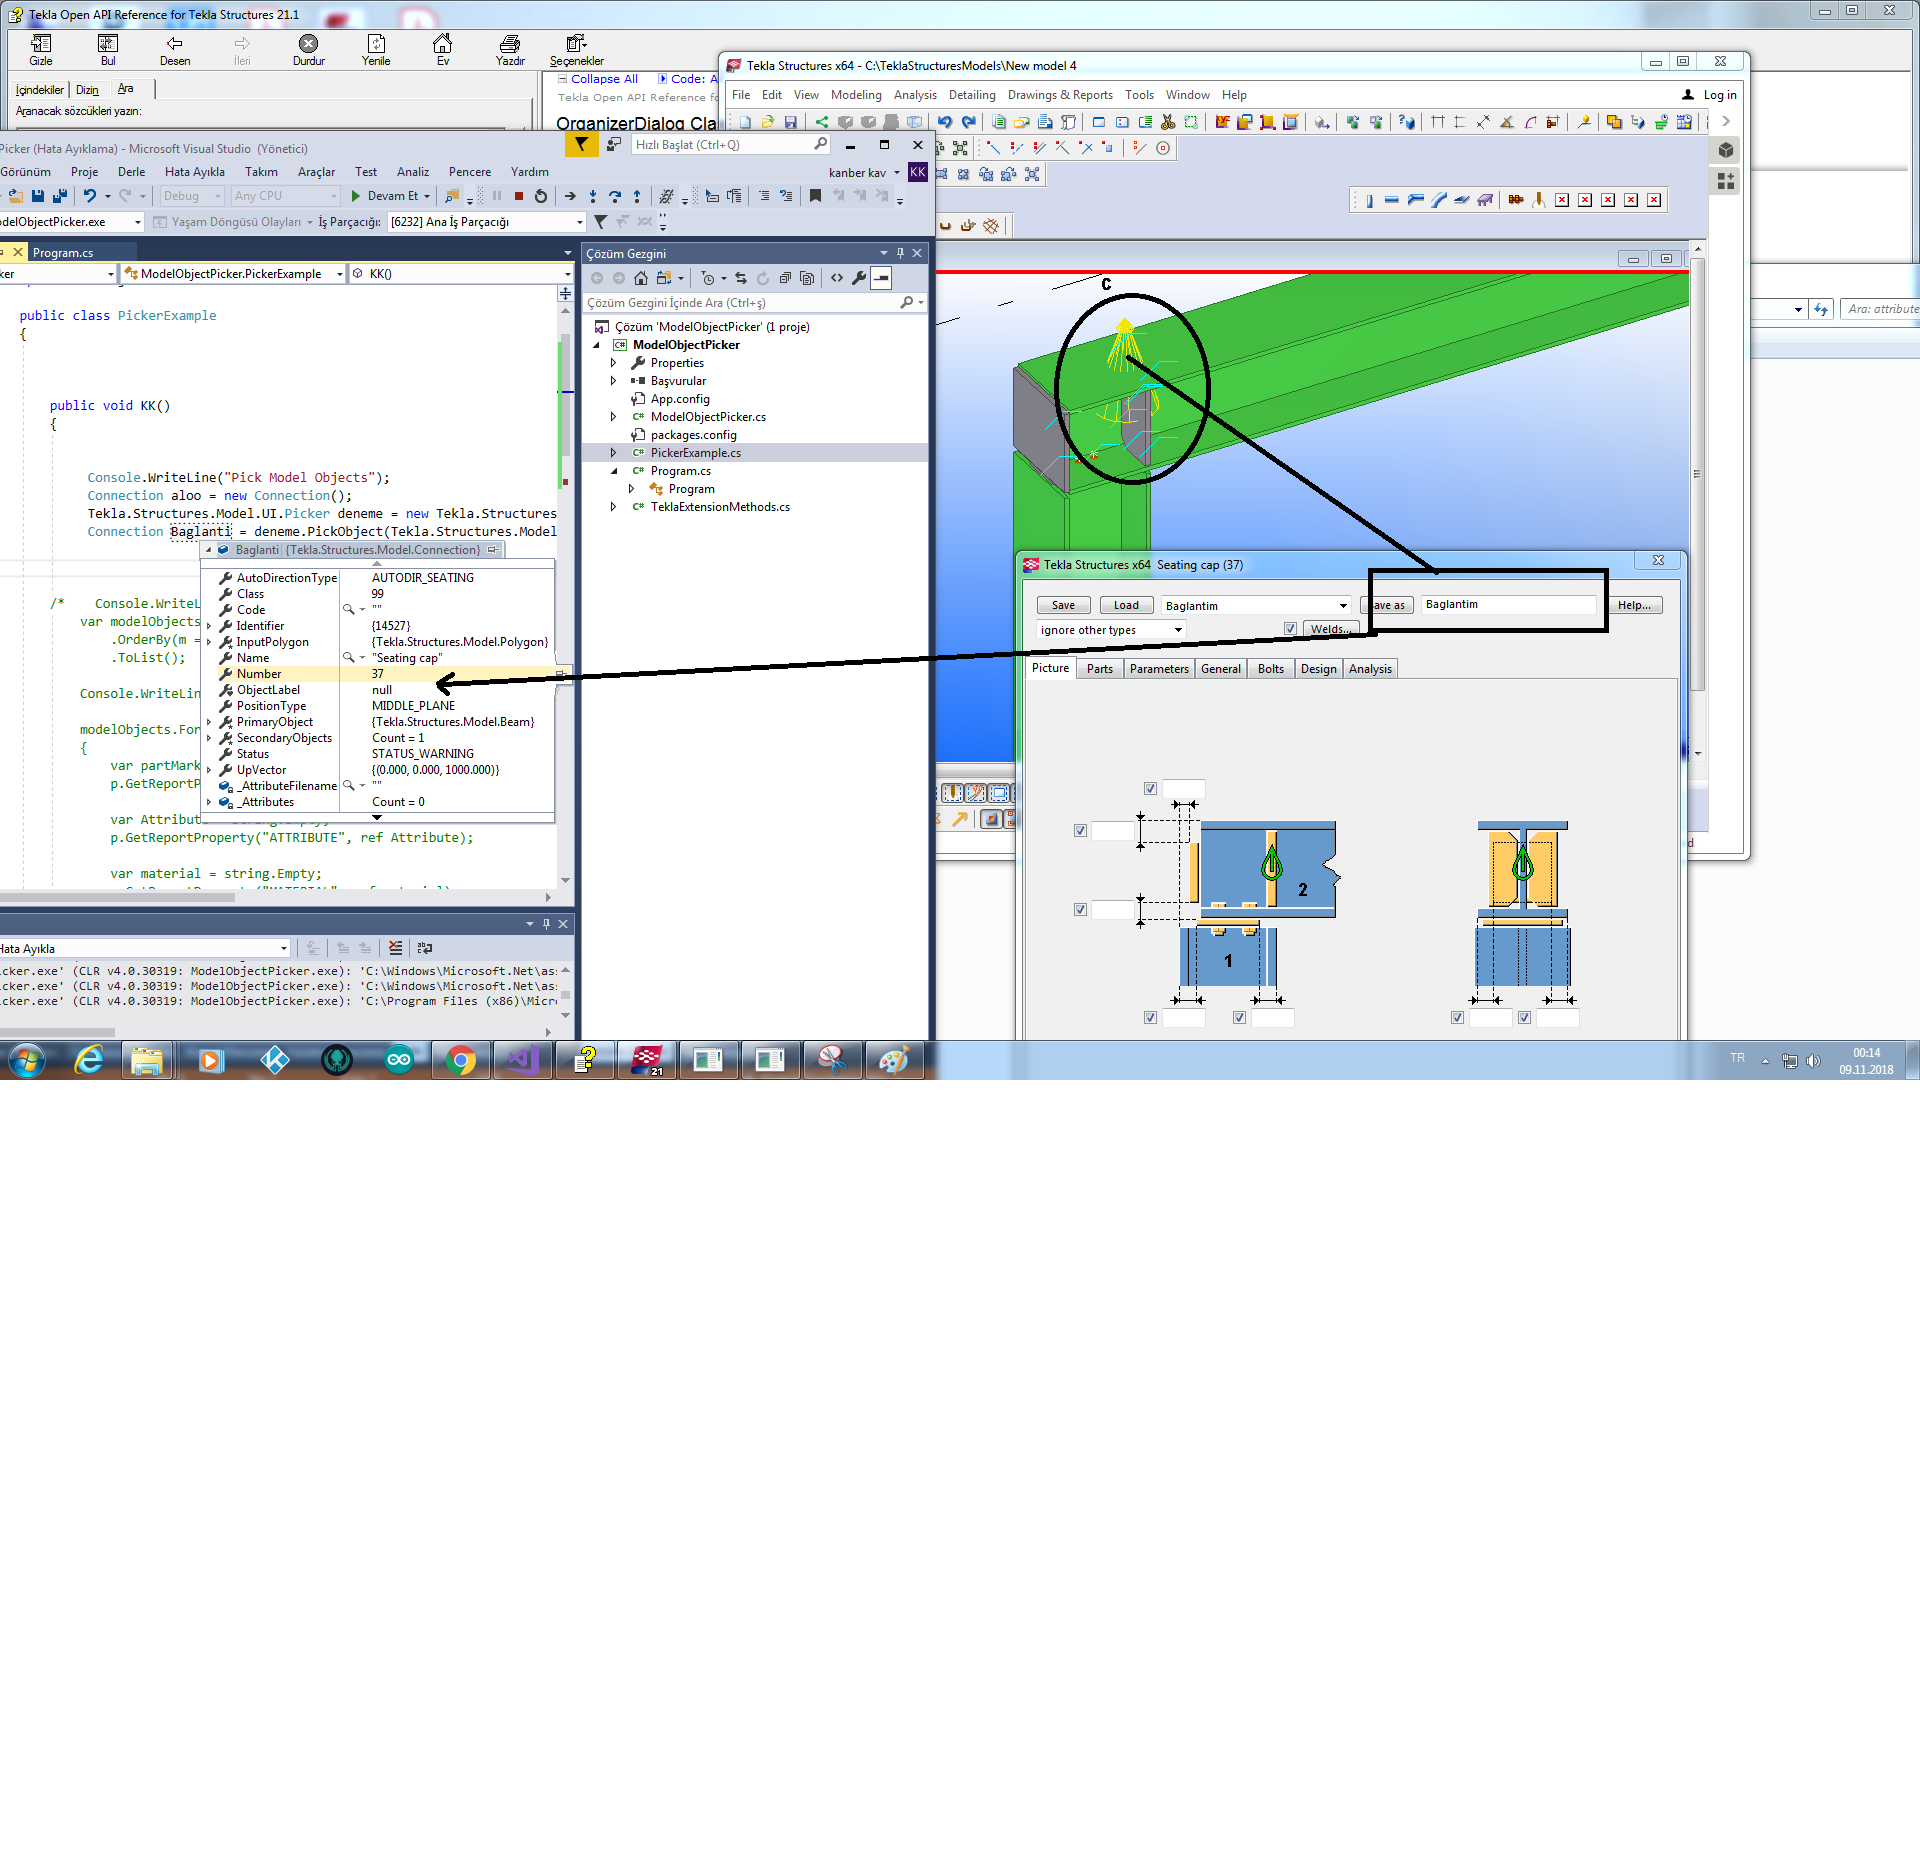Open Google Chrome from taskbar
This screenshot has height=1852, width=1920.
461,1060
